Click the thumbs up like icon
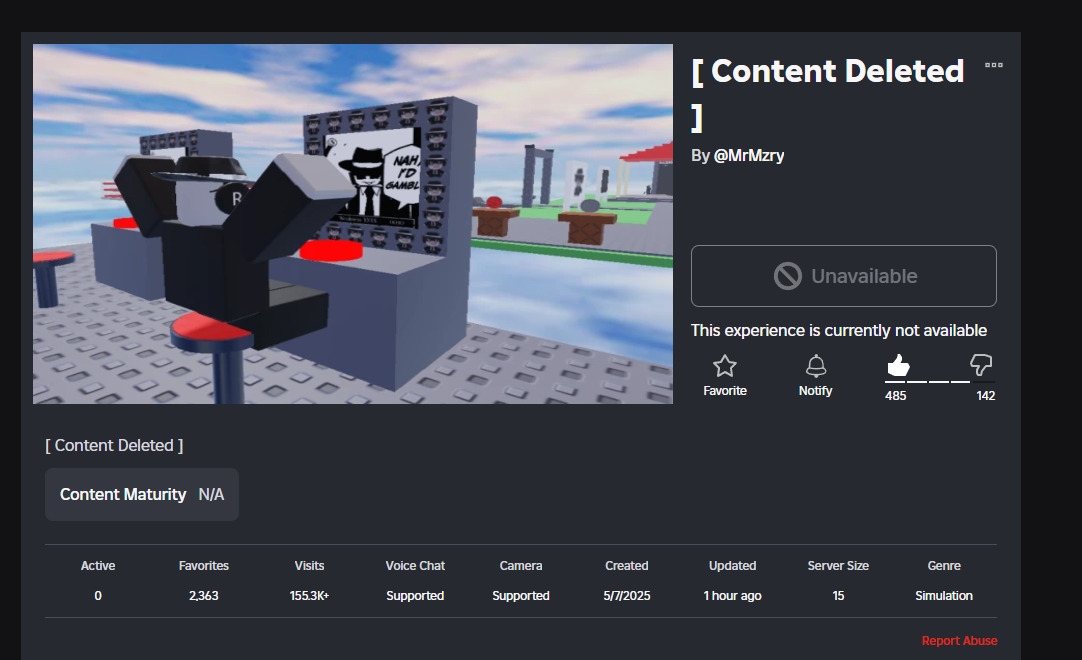1082x660 pixels. [898, 365]
